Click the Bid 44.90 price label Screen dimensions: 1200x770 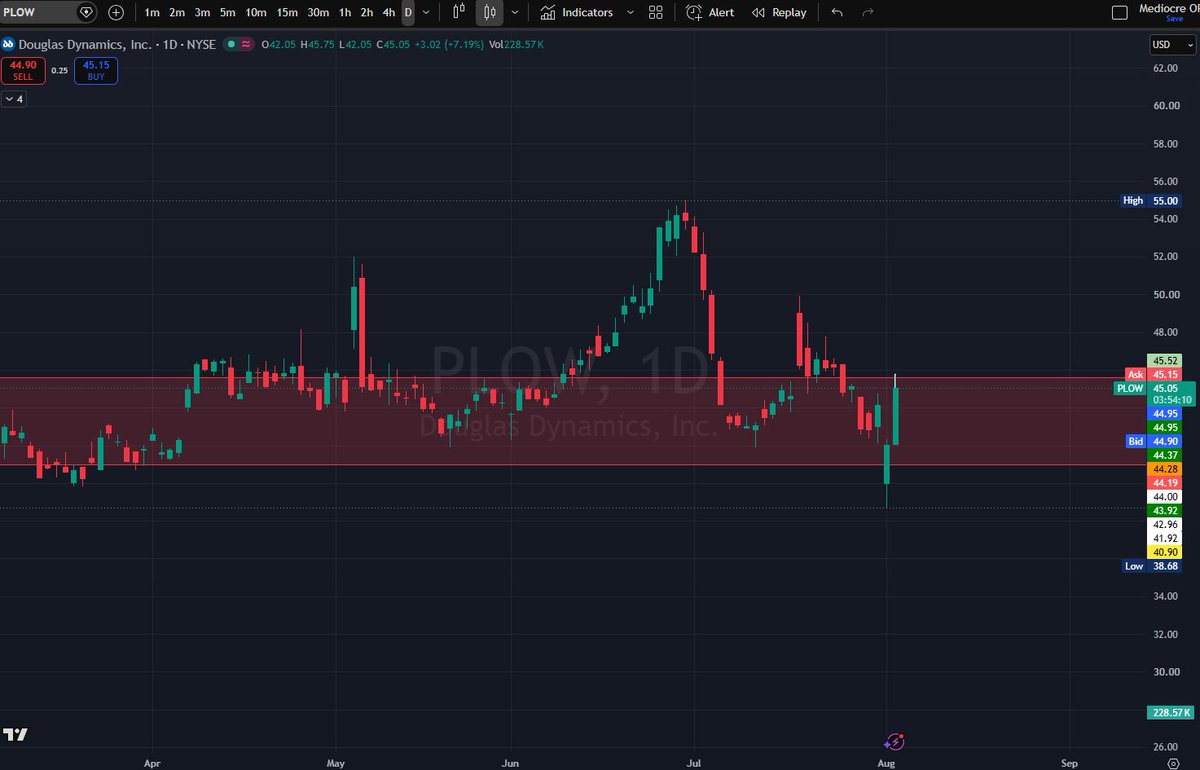click(x=1154, y=441)
